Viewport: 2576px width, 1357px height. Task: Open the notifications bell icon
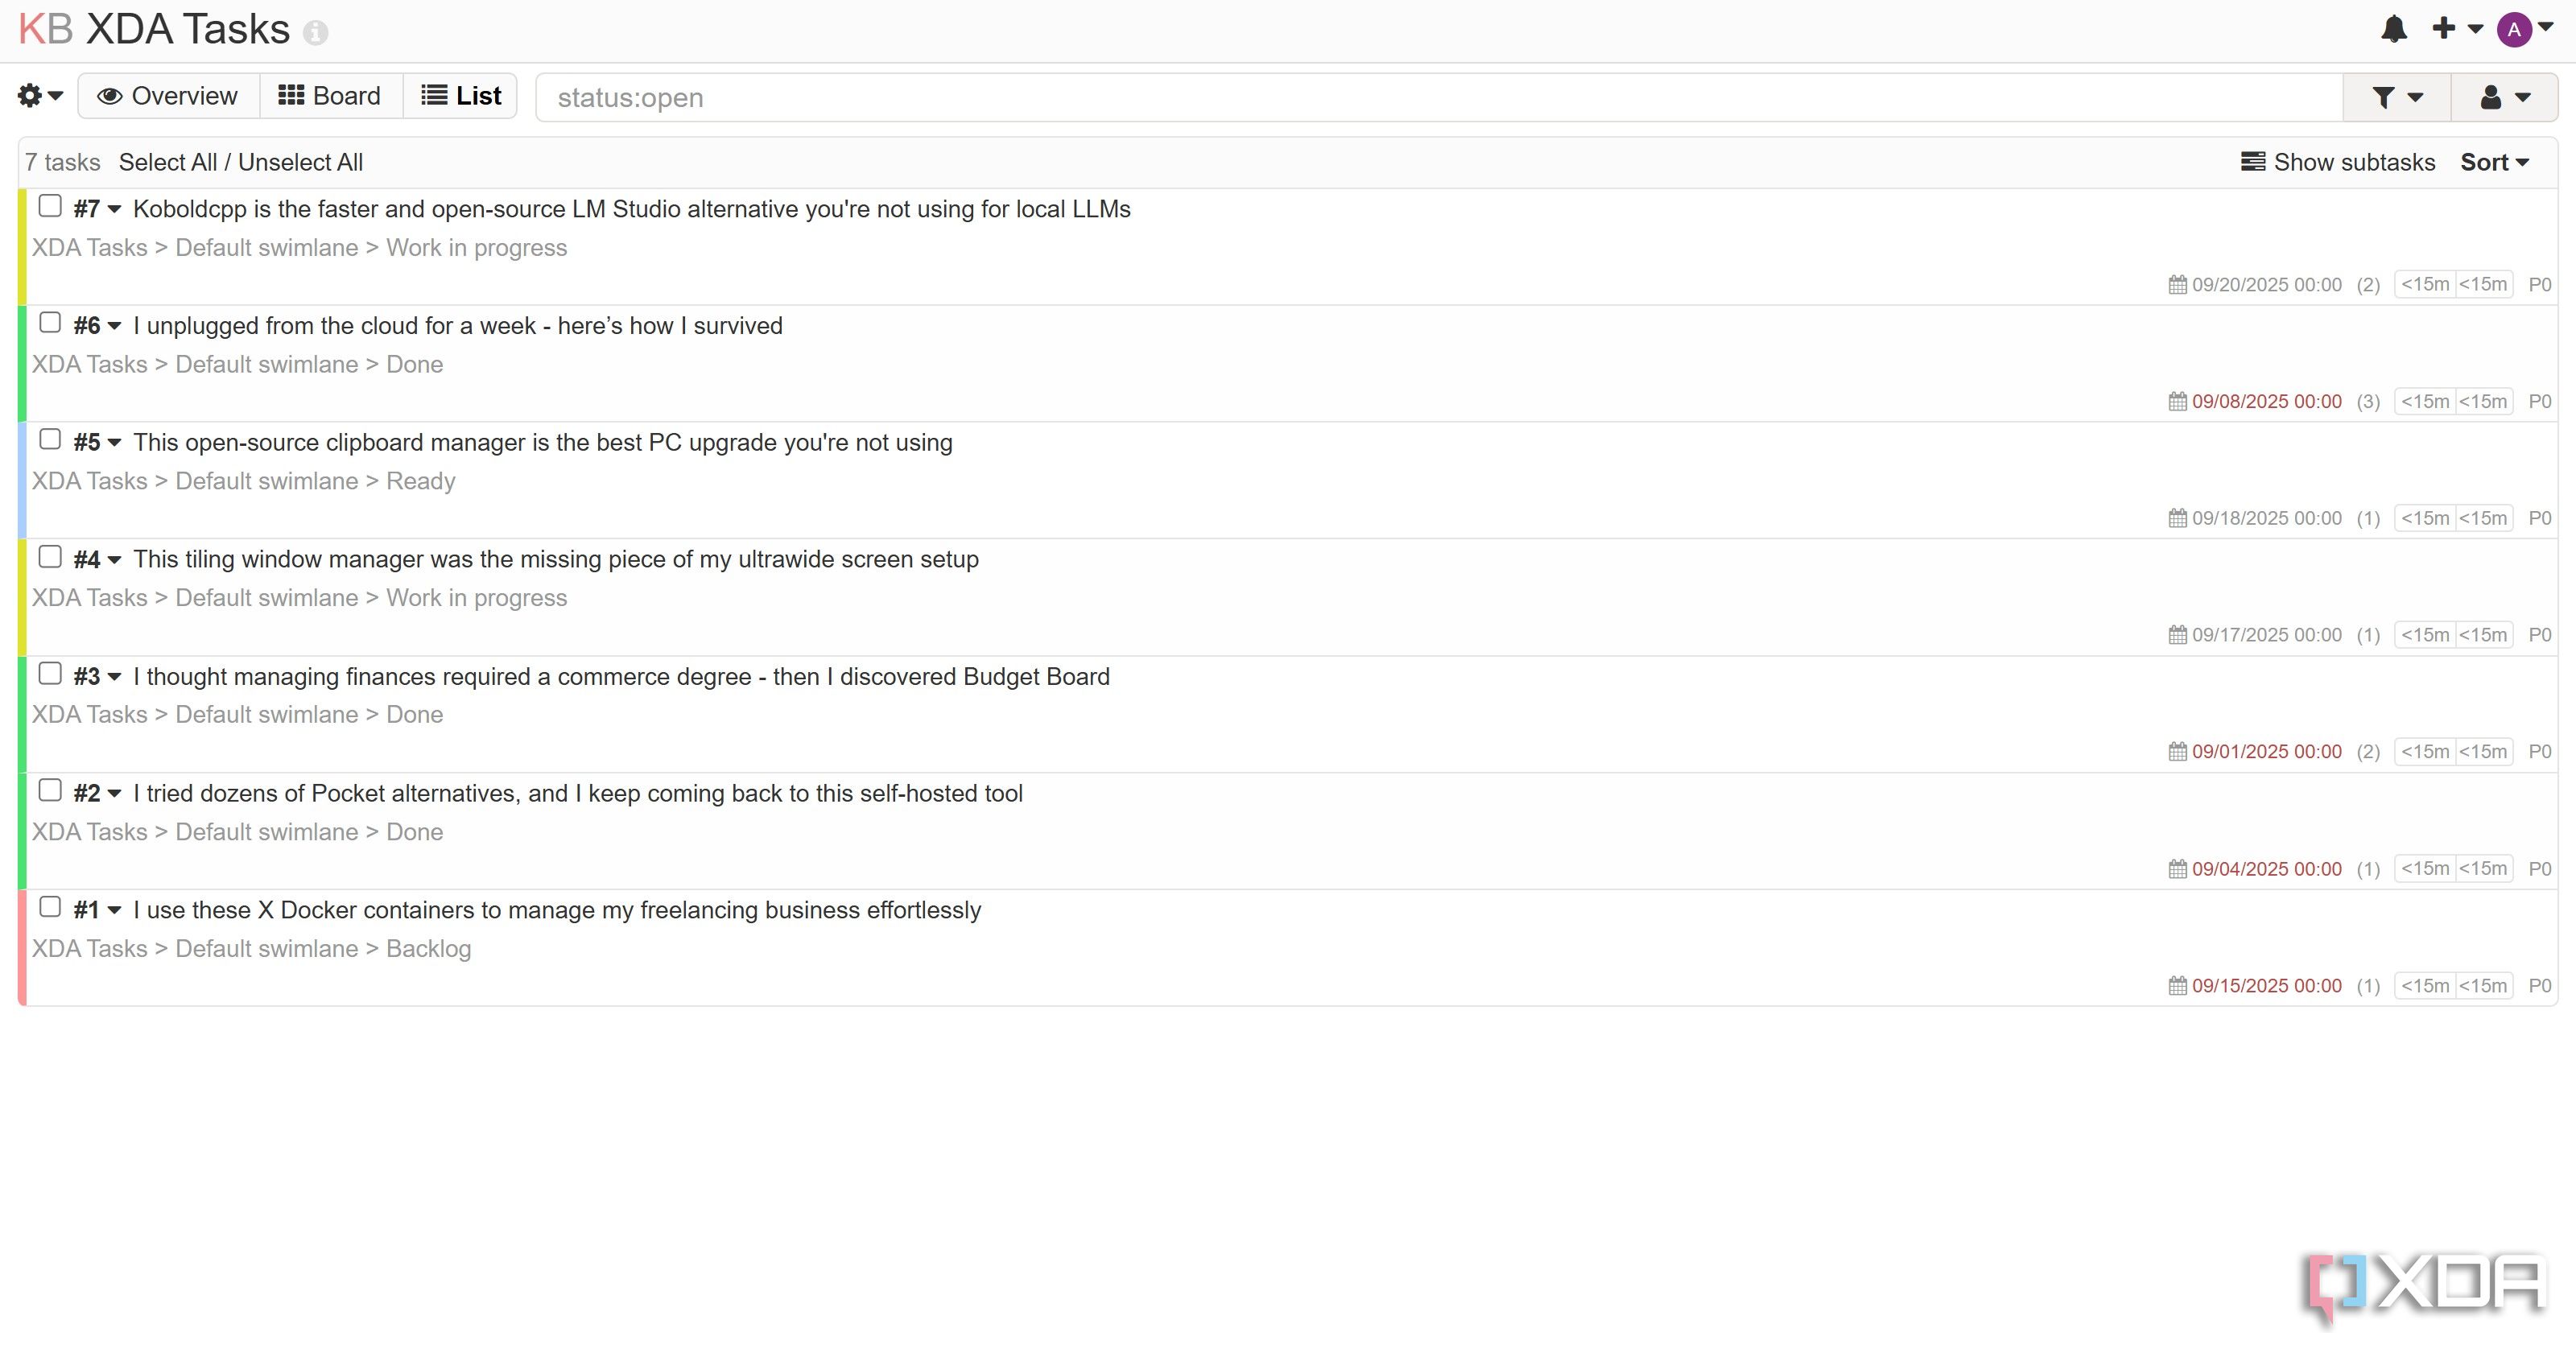click(x=2394, y=29)
